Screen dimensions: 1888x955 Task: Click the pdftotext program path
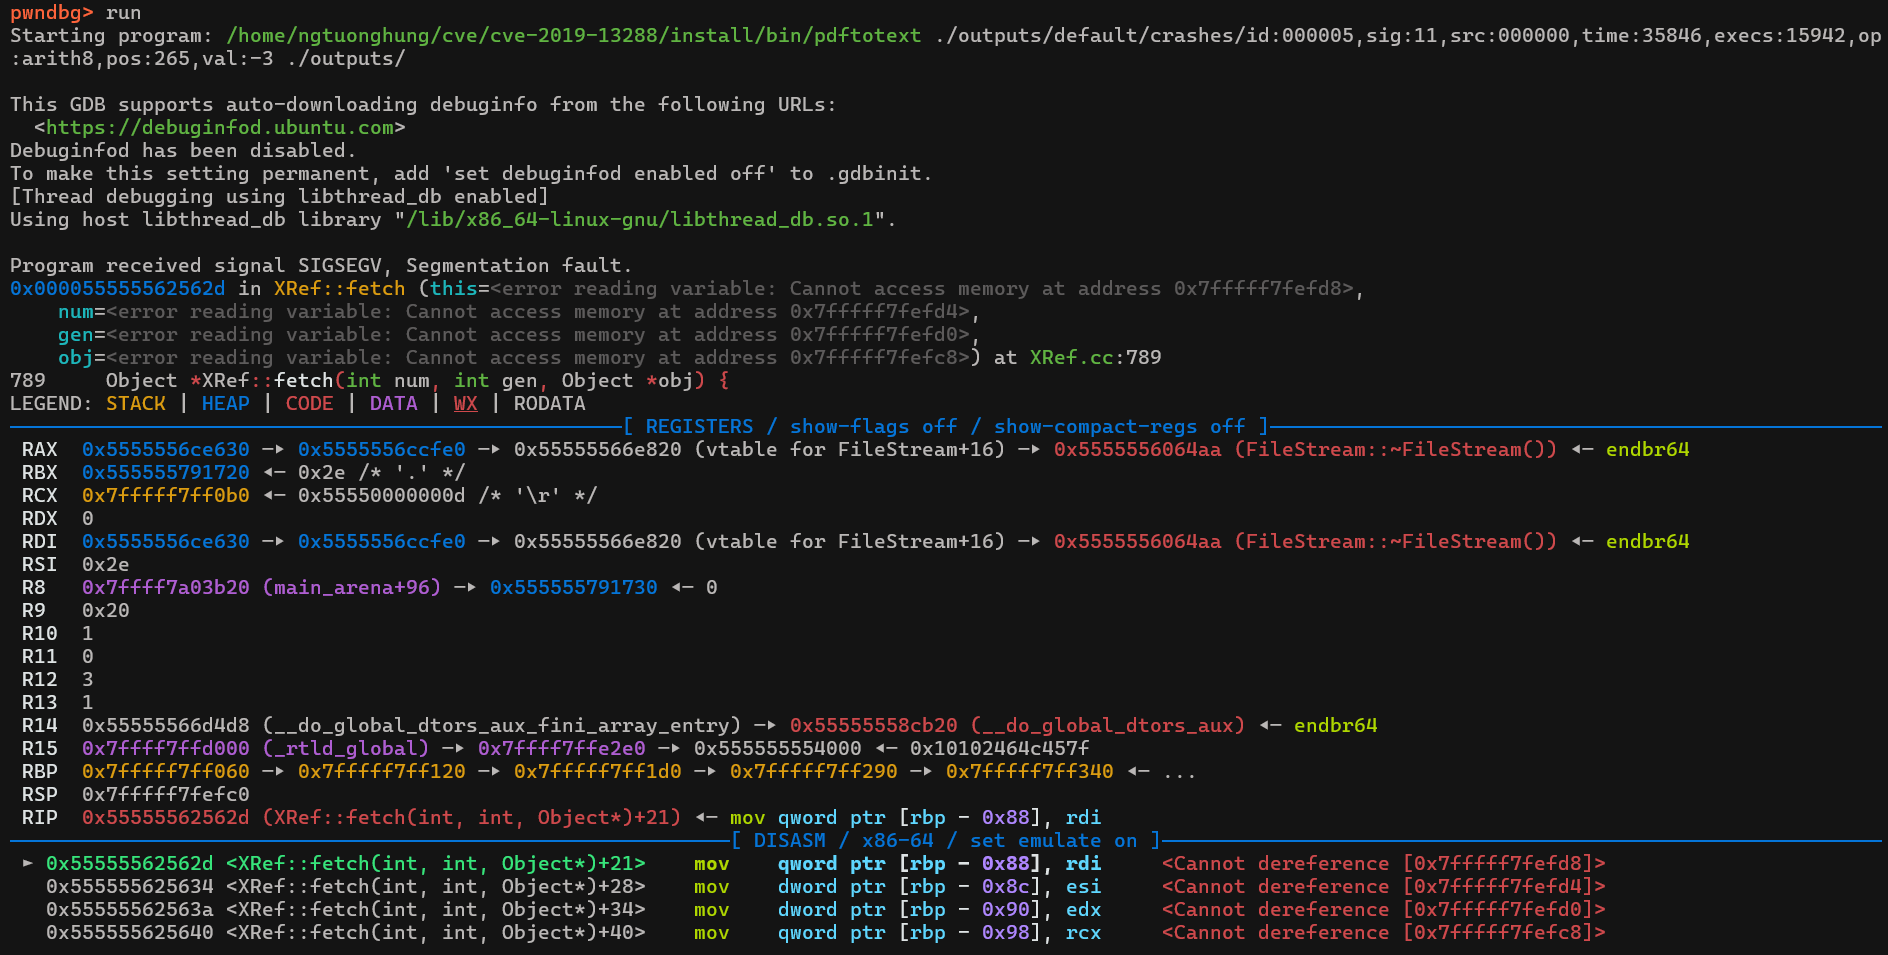(573, 35)
